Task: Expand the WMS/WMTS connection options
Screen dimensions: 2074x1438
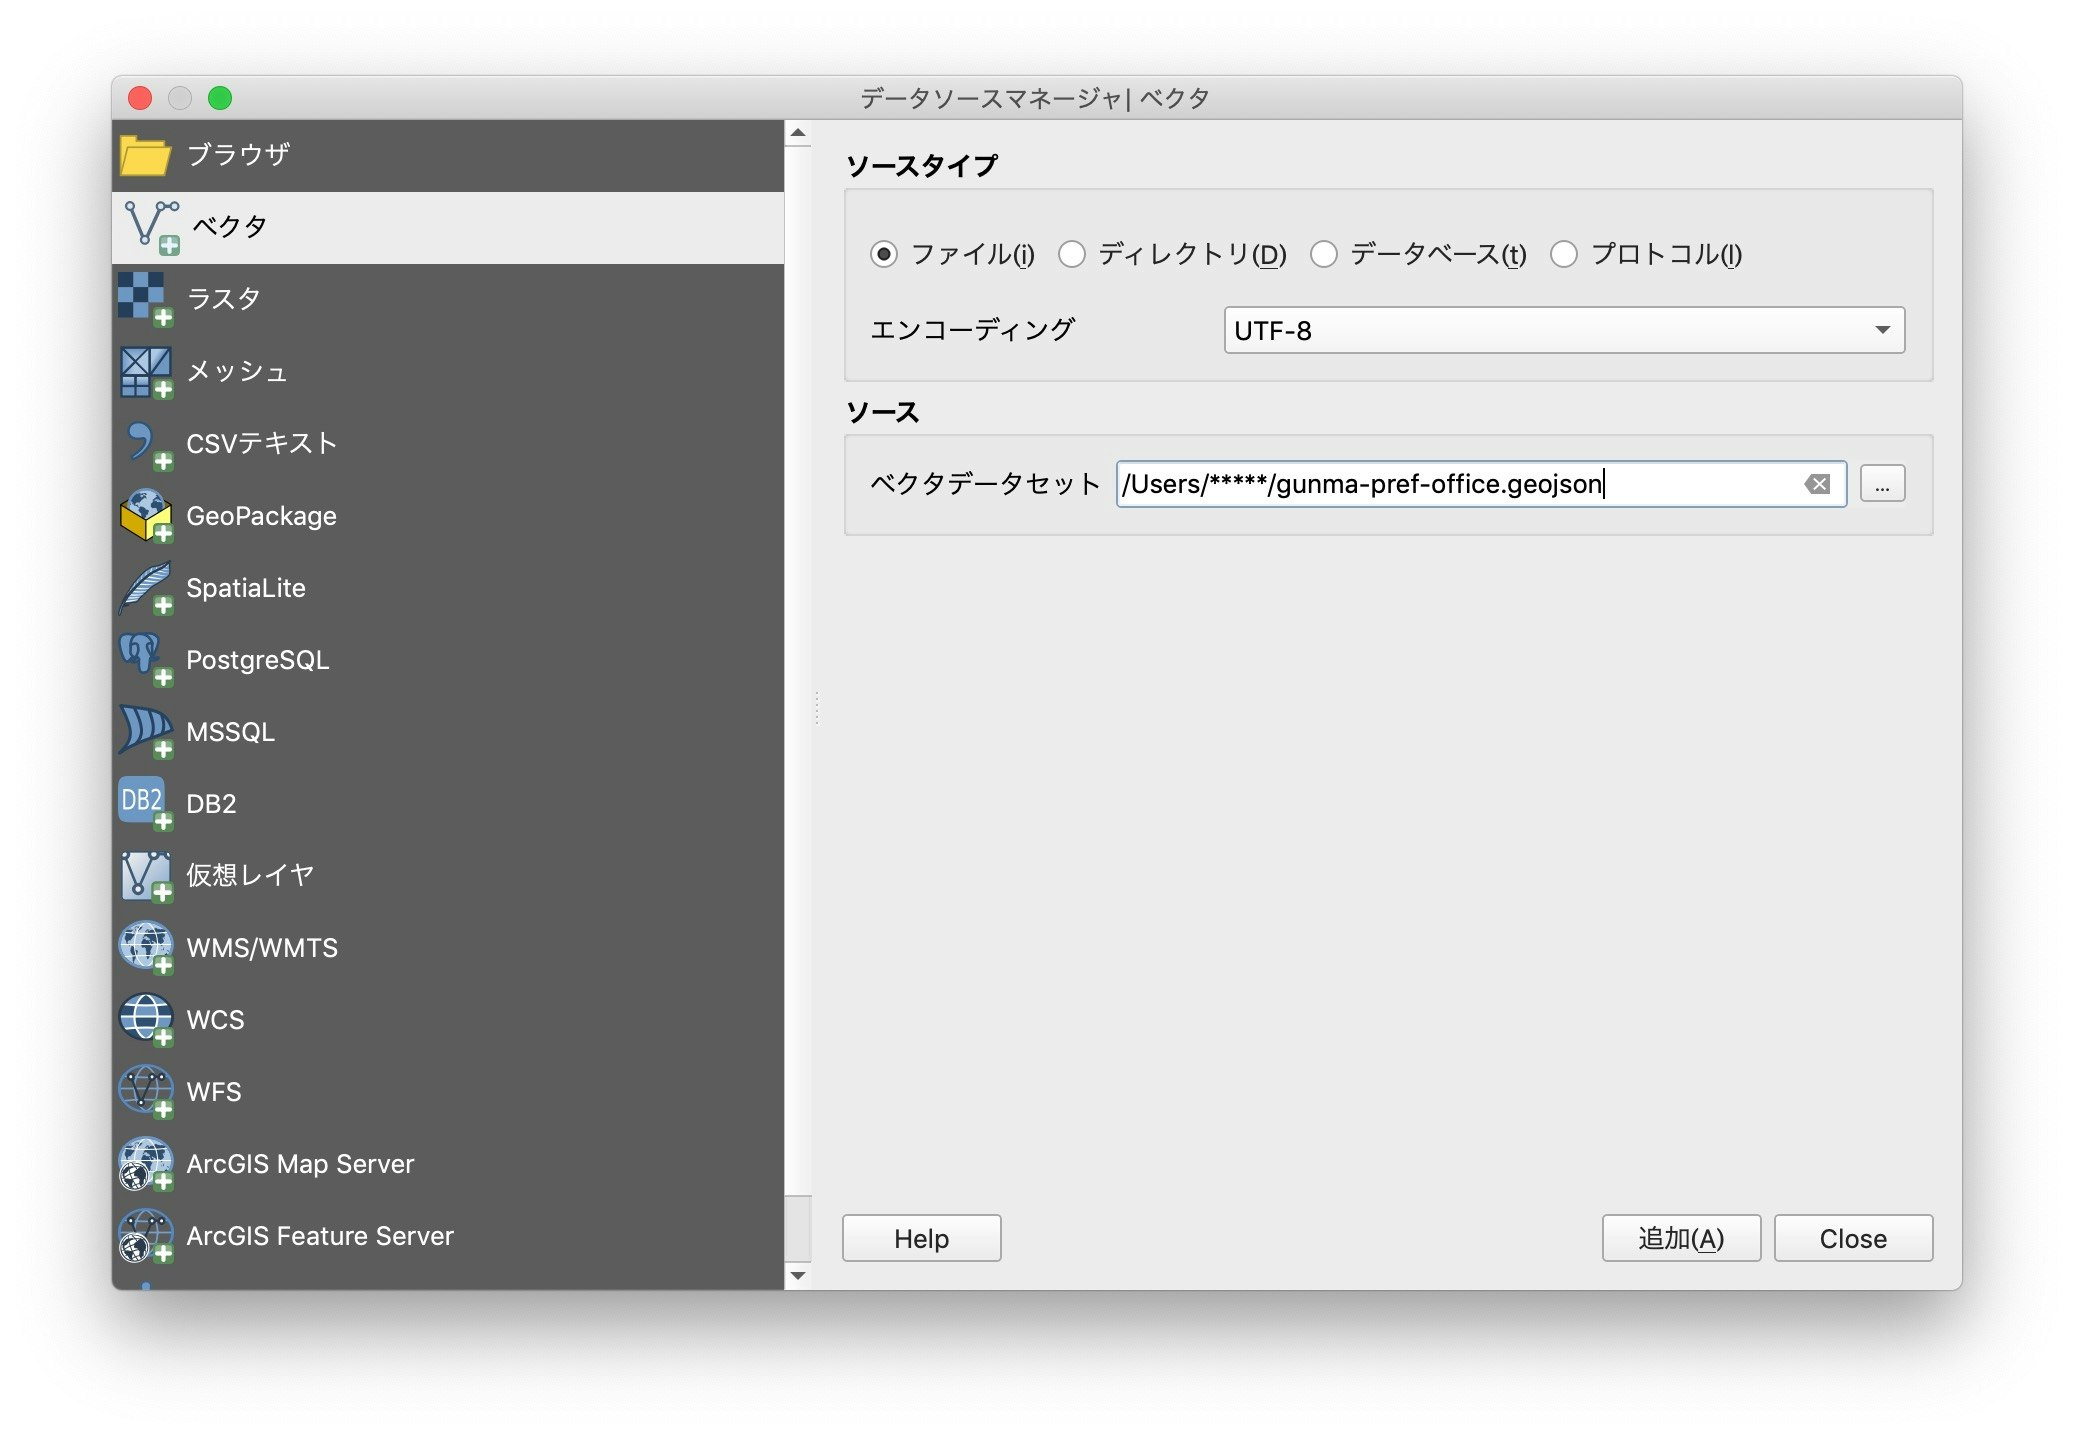Action: click(260, 946)
